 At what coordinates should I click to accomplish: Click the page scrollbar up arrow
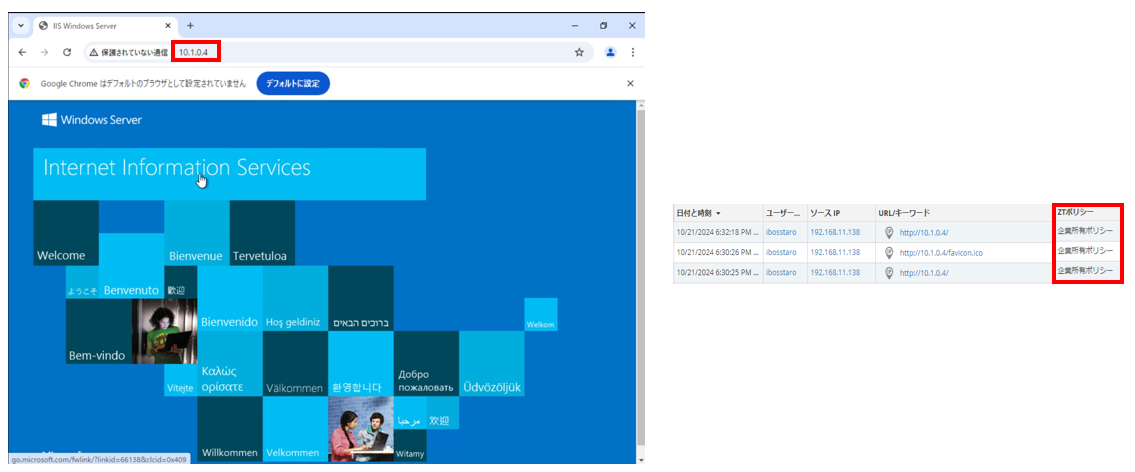(639, 105)
